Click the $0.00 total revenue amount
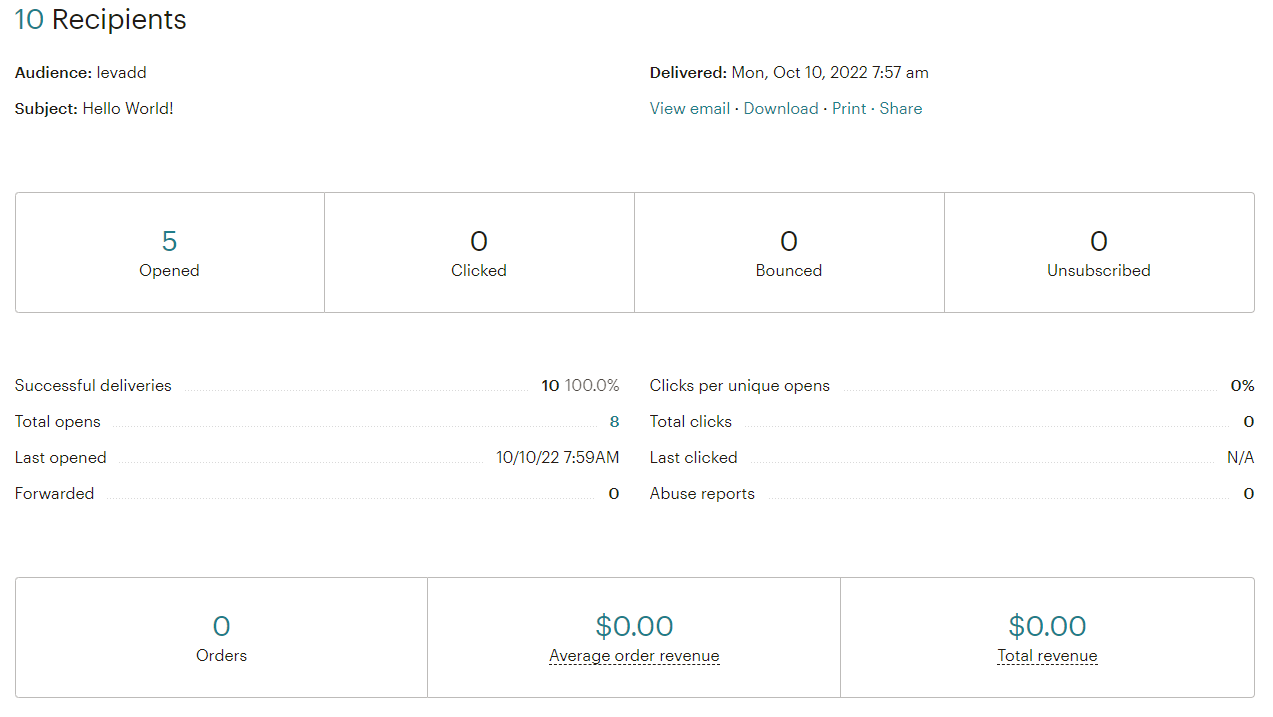1273x717 pixels. 1047,626
